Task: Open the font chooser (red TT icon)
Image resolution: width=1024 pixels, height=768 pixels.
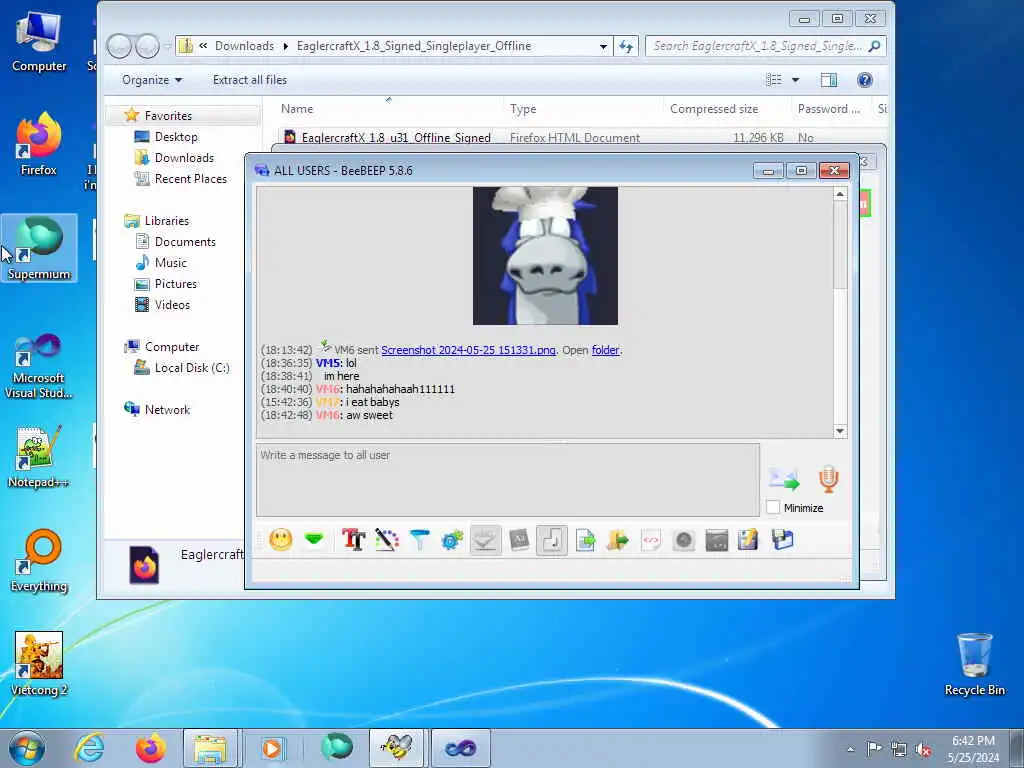Action: click(353, 540)
